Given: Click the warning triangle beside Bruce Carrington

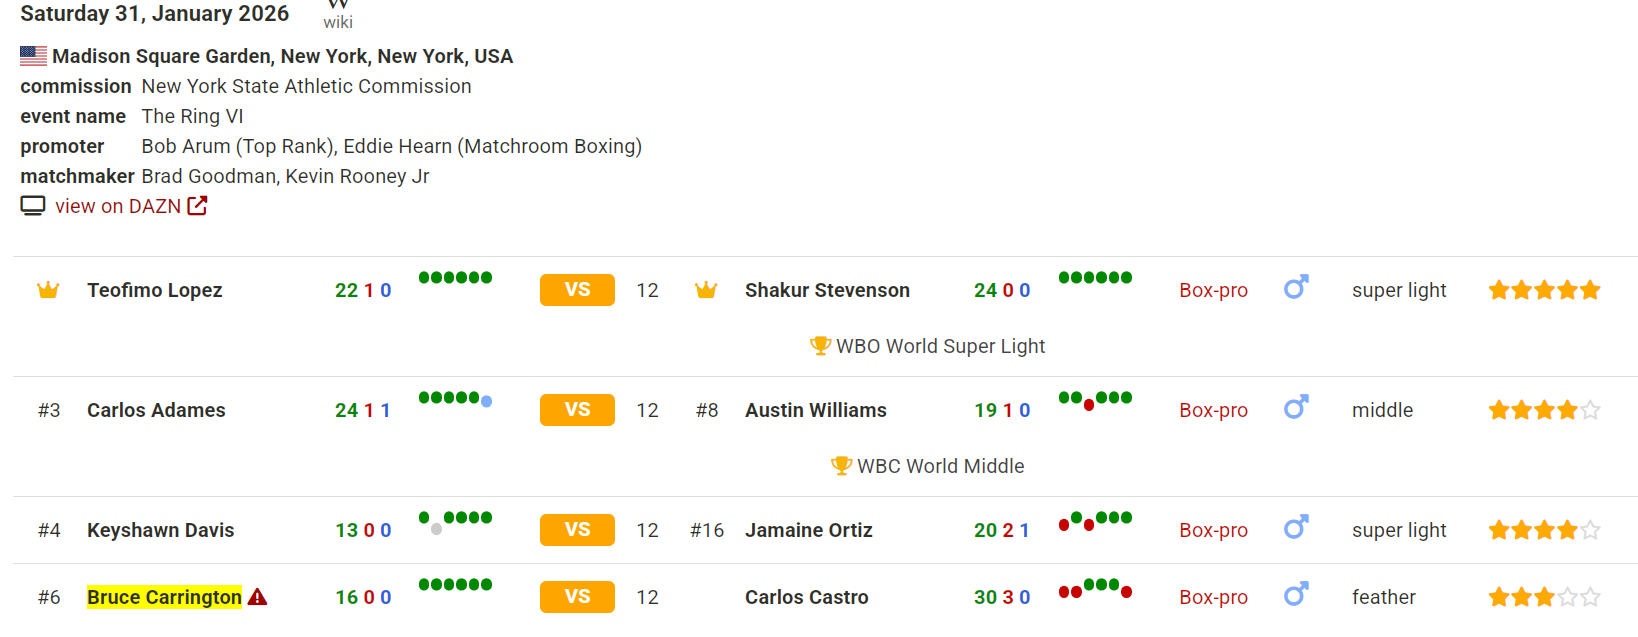Looking at the screenshot, I should click(257, 597).
